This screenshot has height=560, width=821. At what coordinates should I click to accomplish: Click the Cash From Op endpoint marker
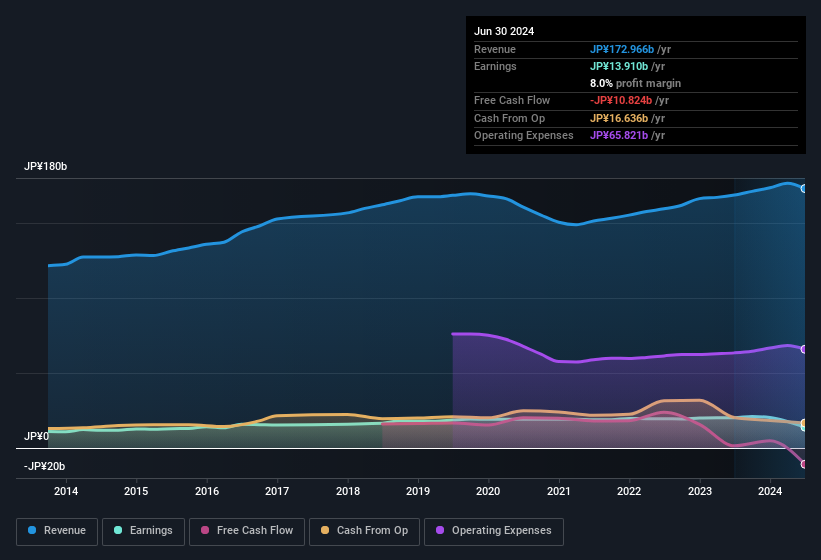point(804,423)
